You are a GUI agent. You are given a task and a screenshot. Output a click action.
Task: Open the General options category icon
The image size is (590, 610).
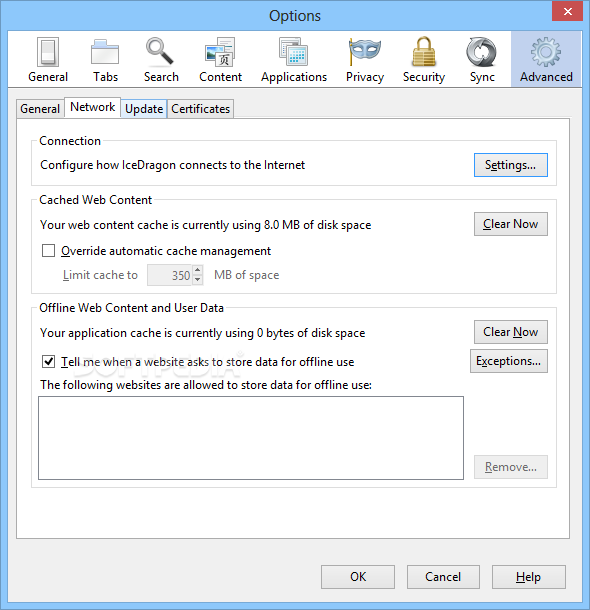(48, 52)
